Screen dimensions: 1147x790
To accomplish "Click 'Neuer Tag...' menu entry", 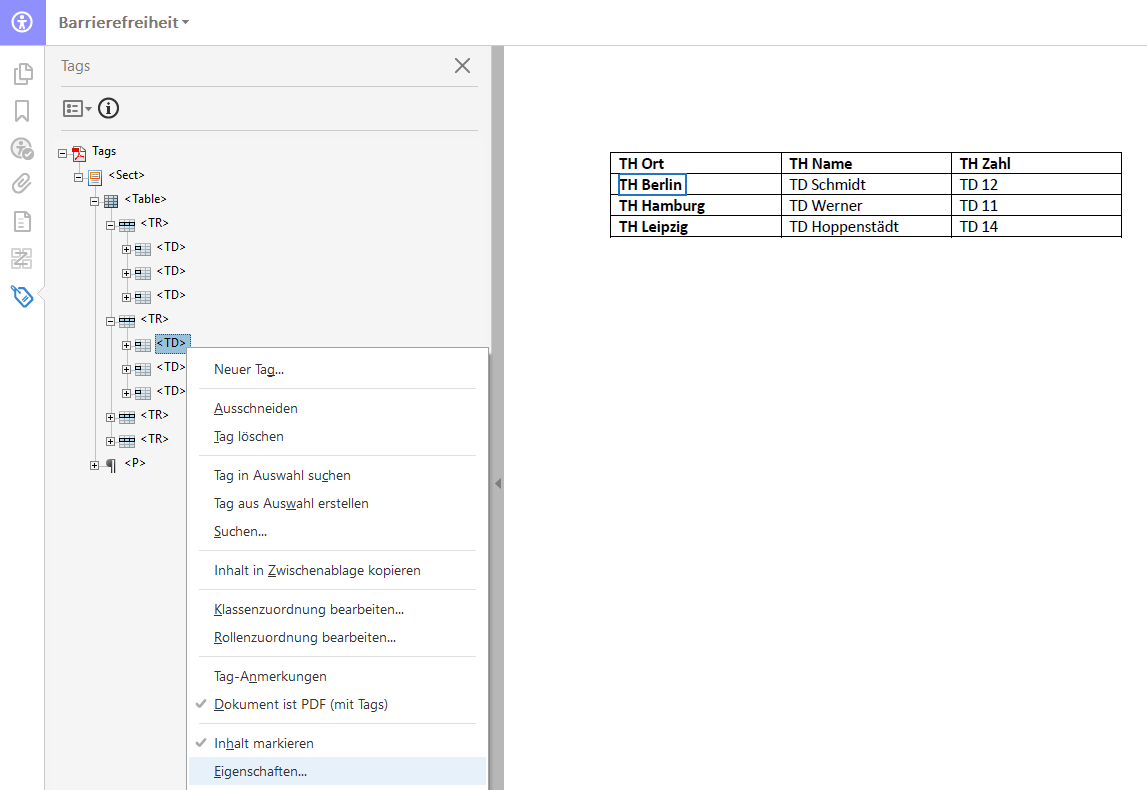I will point(249,369).
